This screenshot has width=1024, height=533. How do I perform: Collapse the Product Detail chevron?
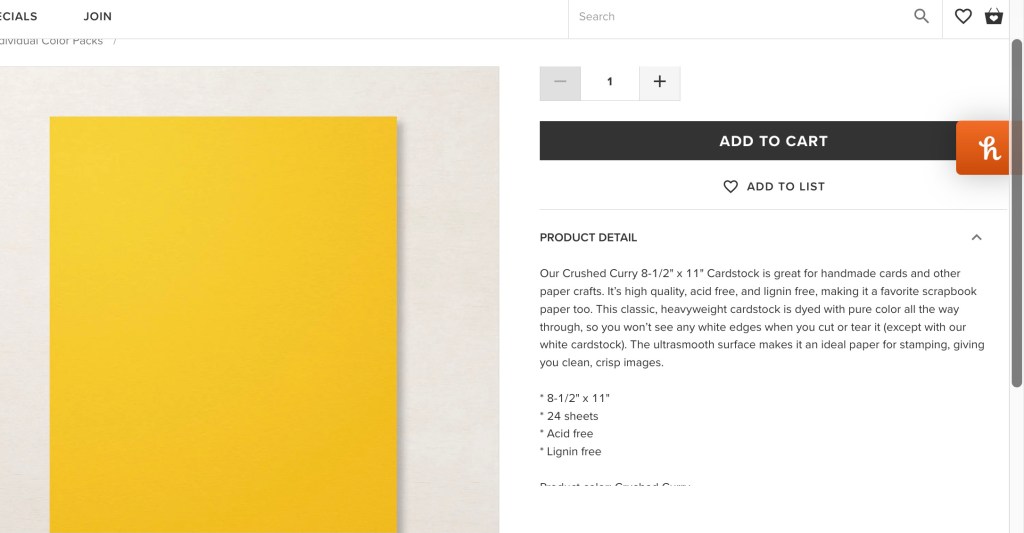pos(976,238)
